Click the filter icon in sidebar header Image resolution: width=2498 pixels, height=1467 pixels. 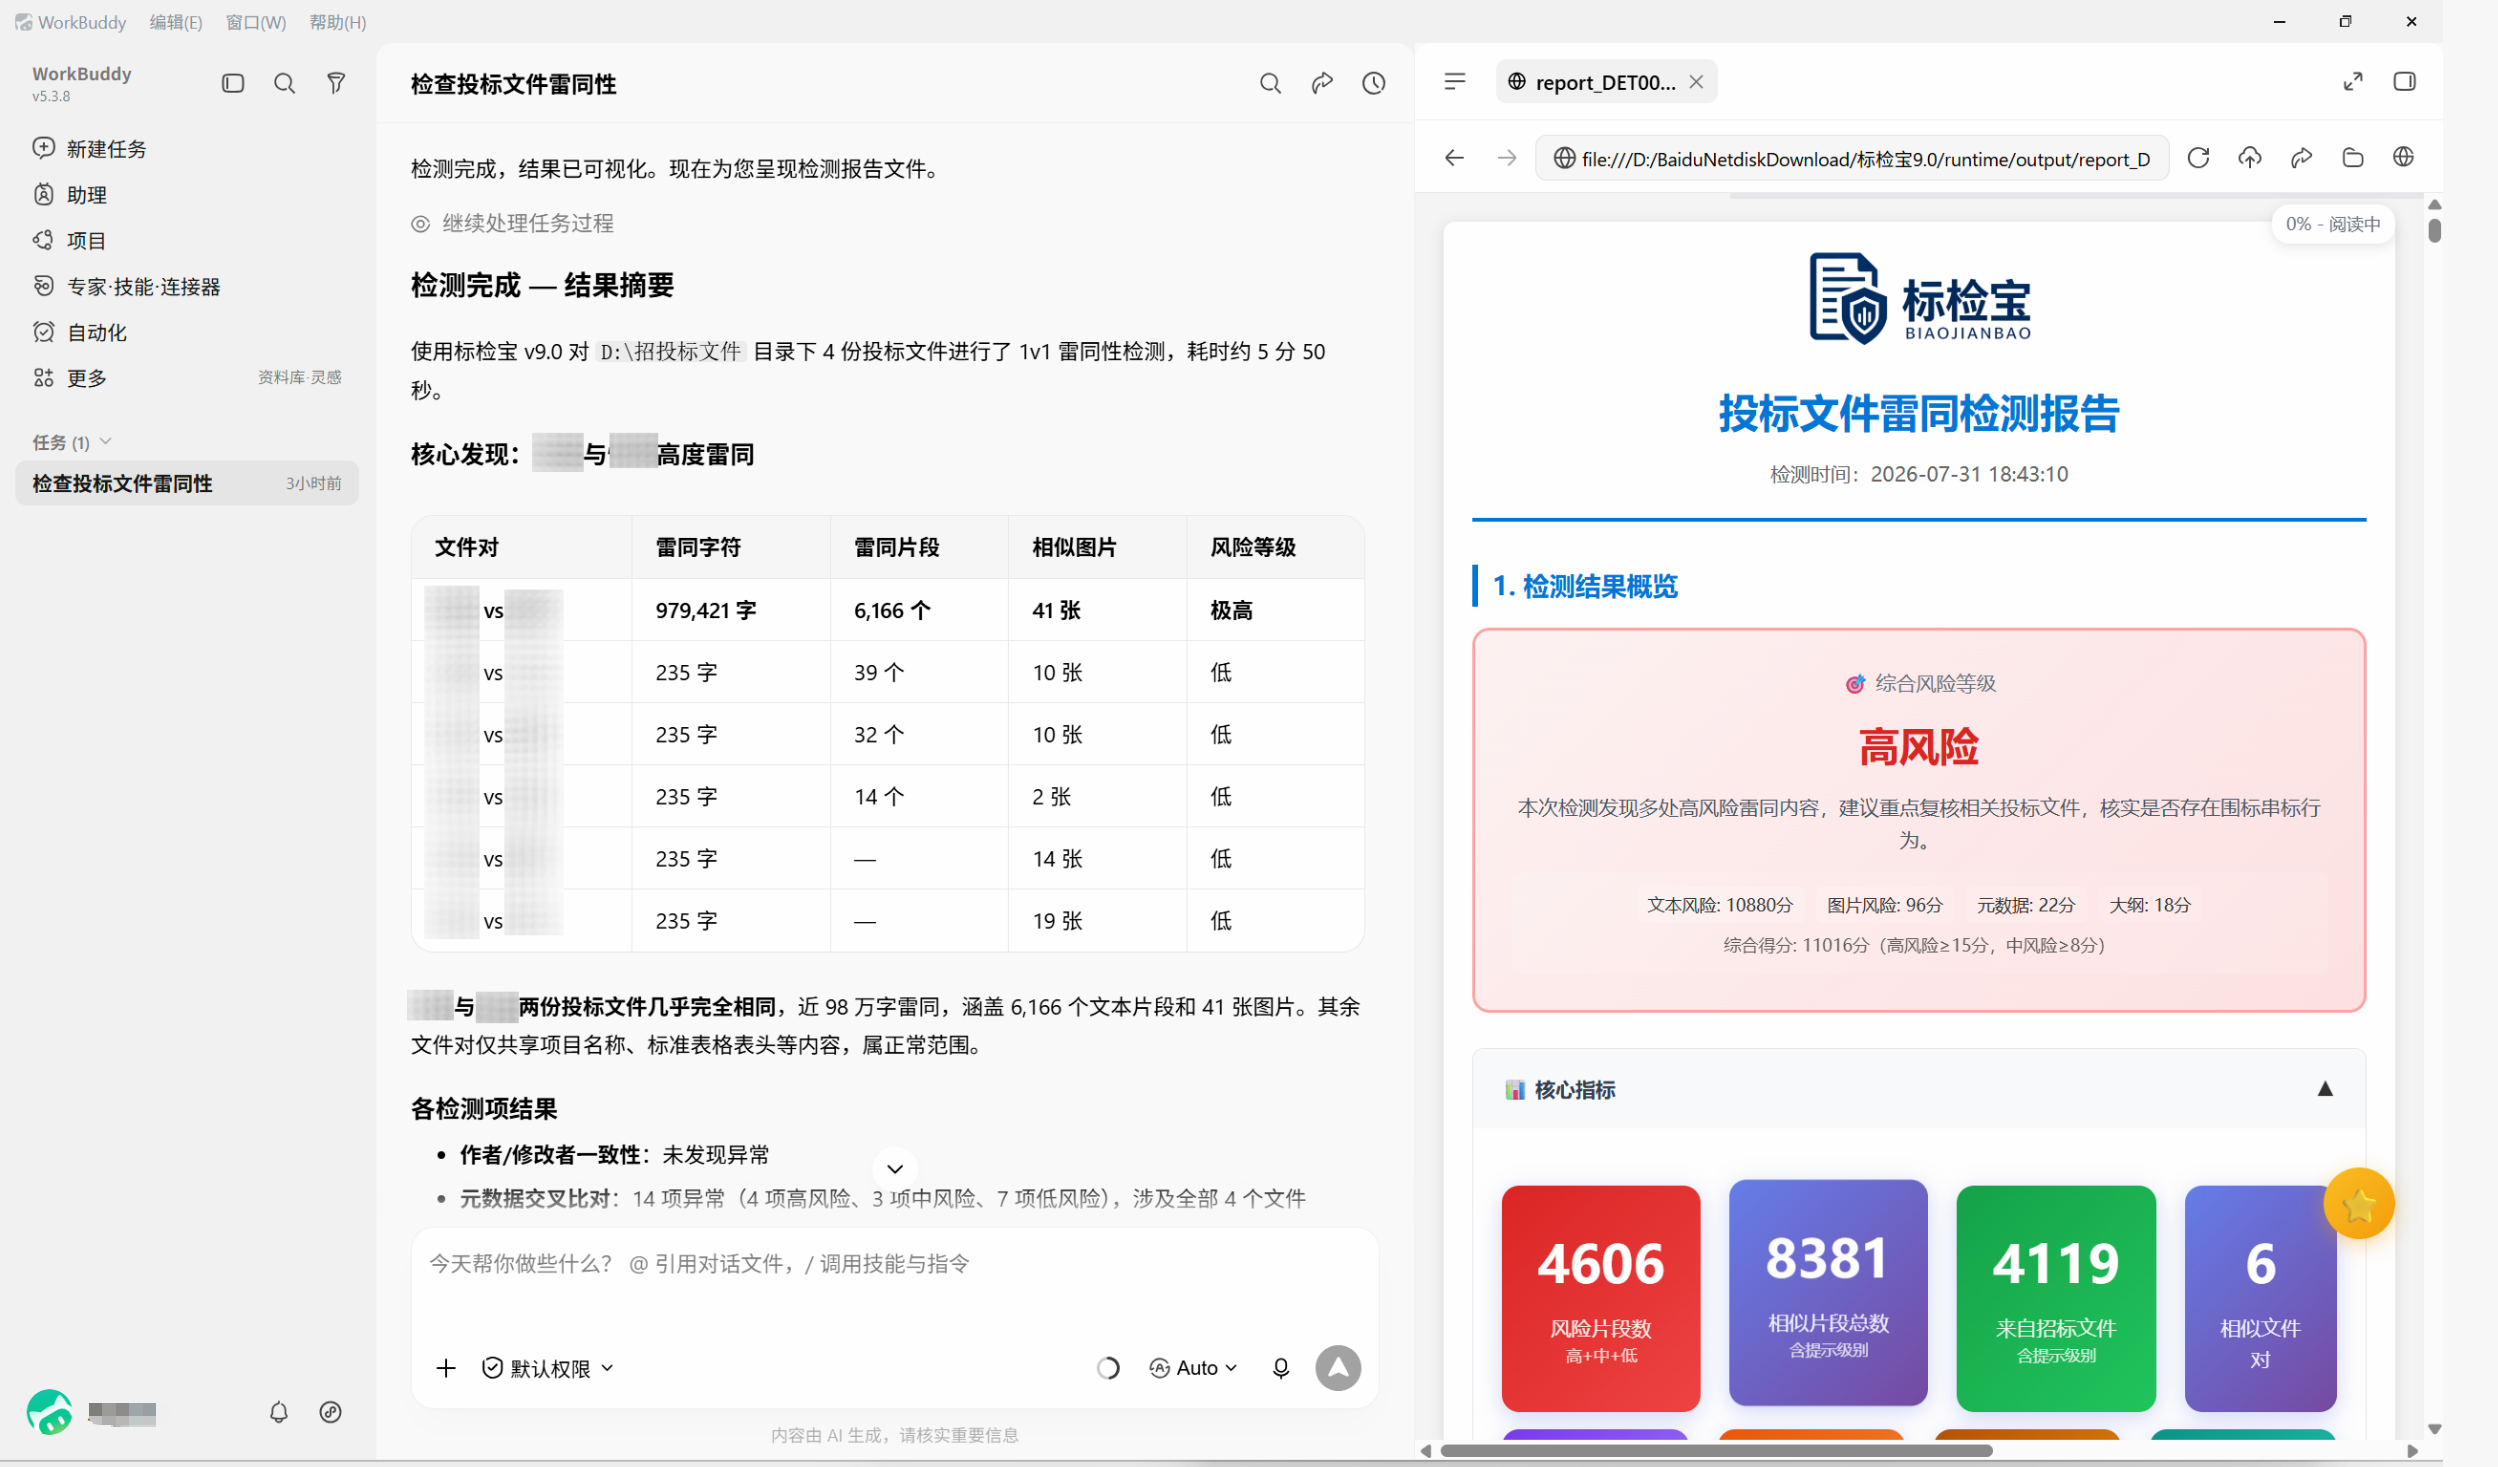(336, 83)
